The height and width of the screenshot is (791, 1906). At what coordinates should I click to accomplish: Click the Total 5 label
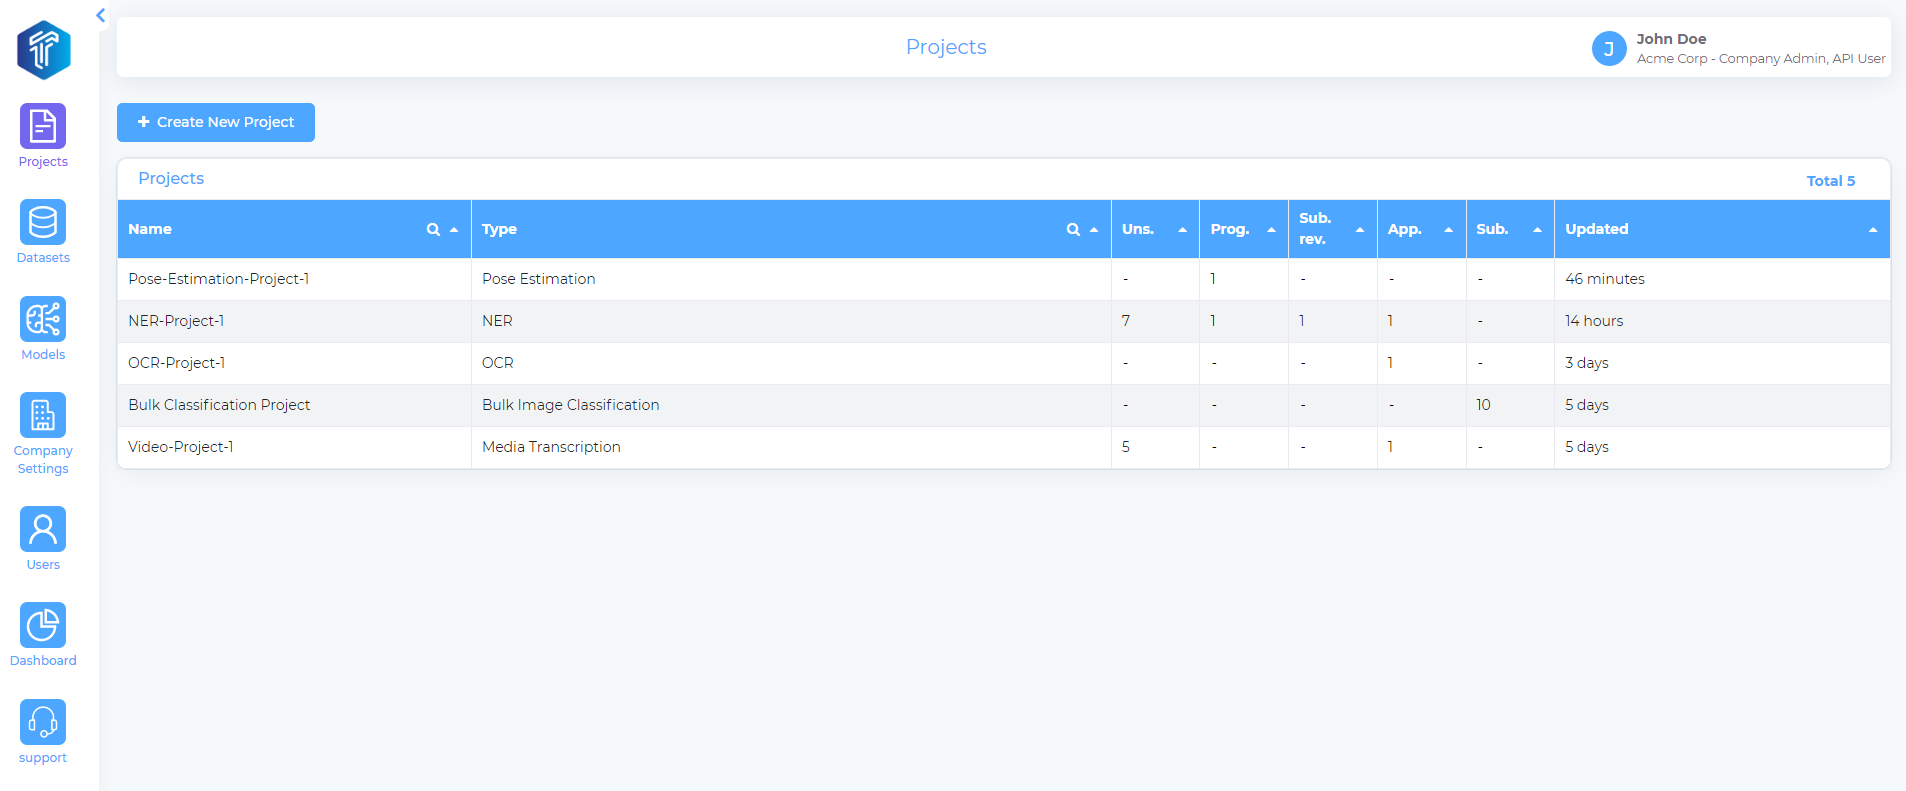[x=1830, y=181]
